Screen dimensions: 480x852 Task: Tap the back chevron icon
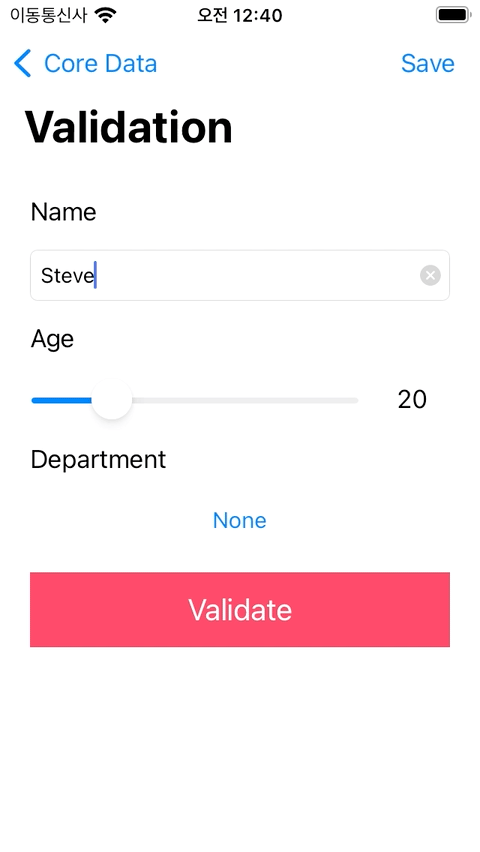coord(22,64)
